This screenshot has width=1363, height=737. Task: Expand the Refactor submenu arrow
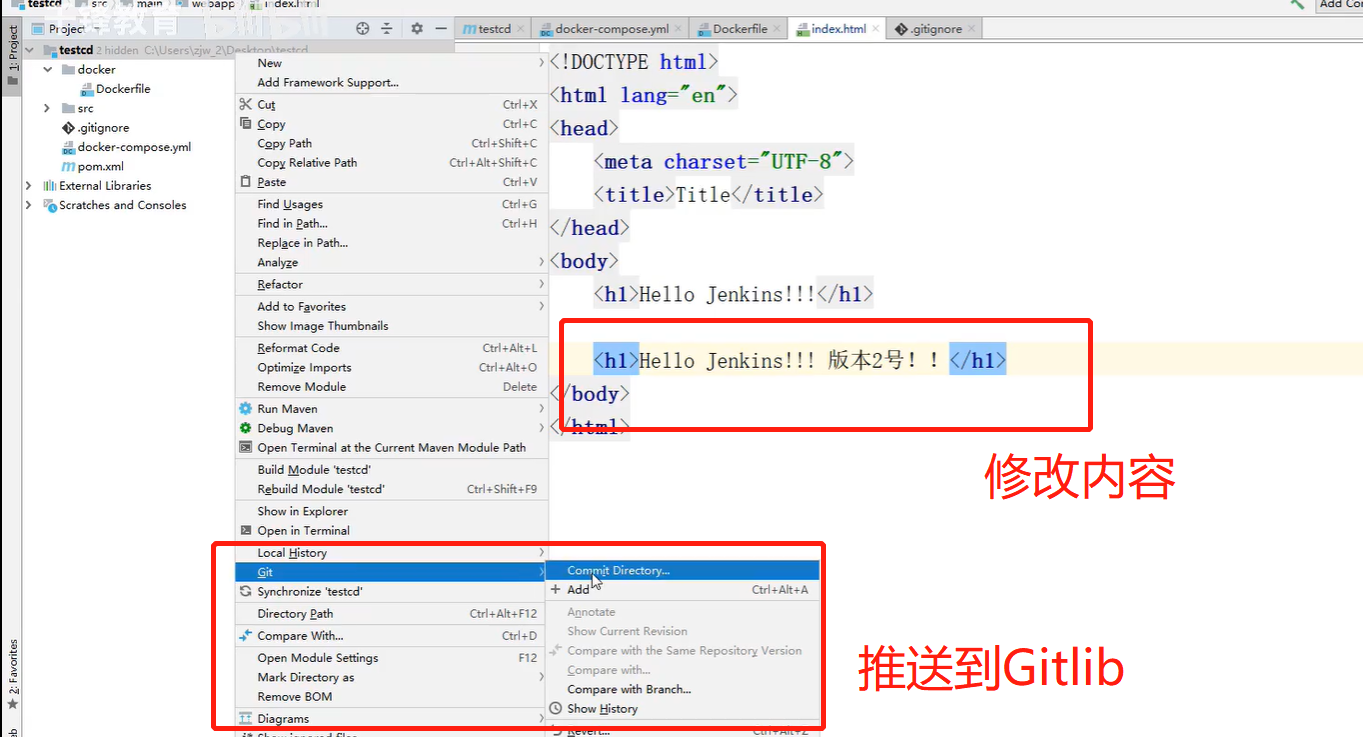click(541, 285)
